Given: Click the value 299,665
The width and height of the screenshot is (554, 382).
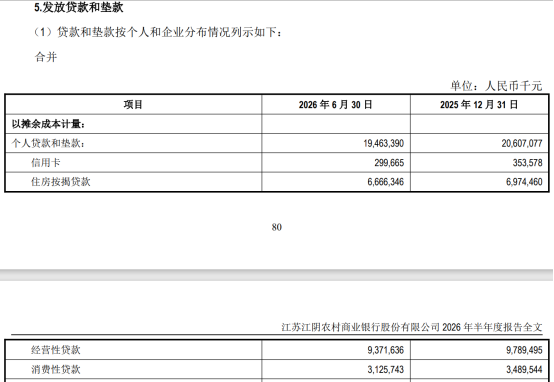Looking at the screenshot, I should tap(389, 163).
